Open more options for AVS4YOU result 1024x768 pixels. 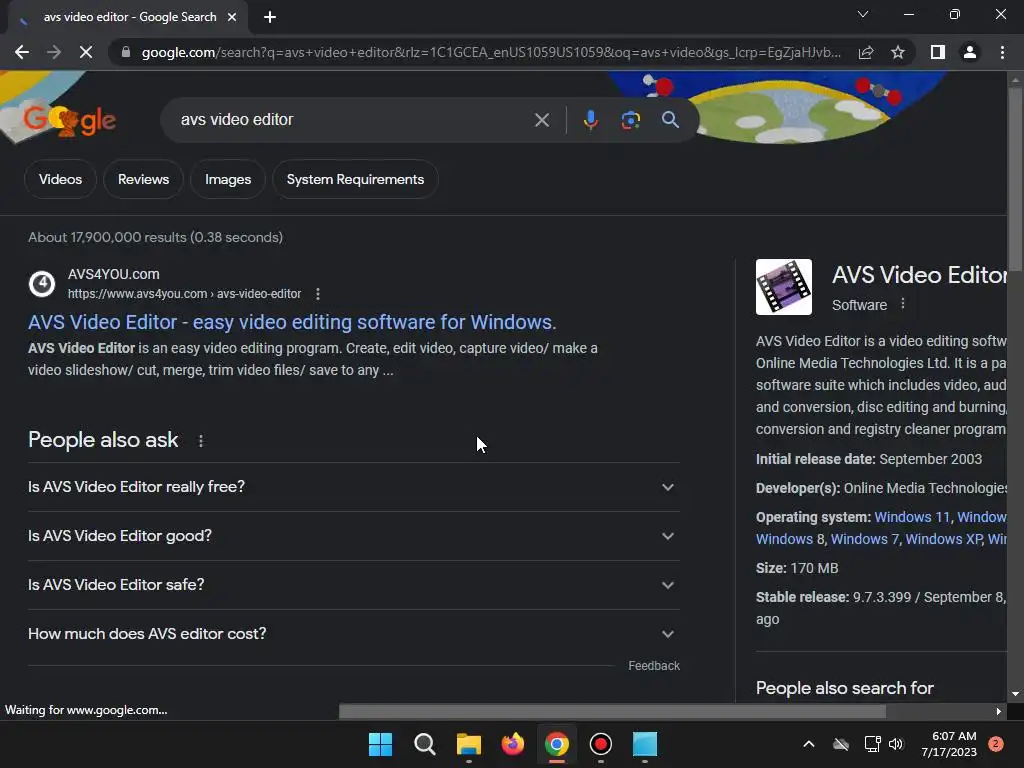click(x=318, y=295)
